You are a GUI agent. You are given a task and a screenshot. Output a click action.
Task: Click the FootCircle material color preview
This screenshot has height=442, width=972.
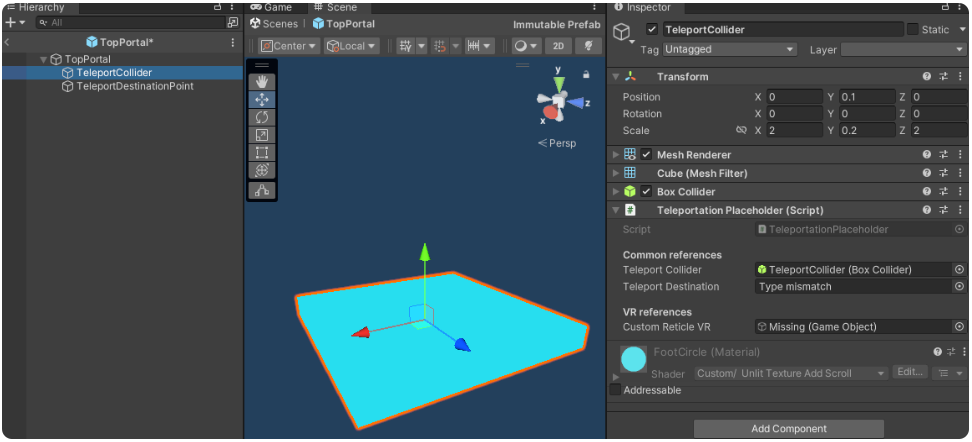[x=633, y=360]
